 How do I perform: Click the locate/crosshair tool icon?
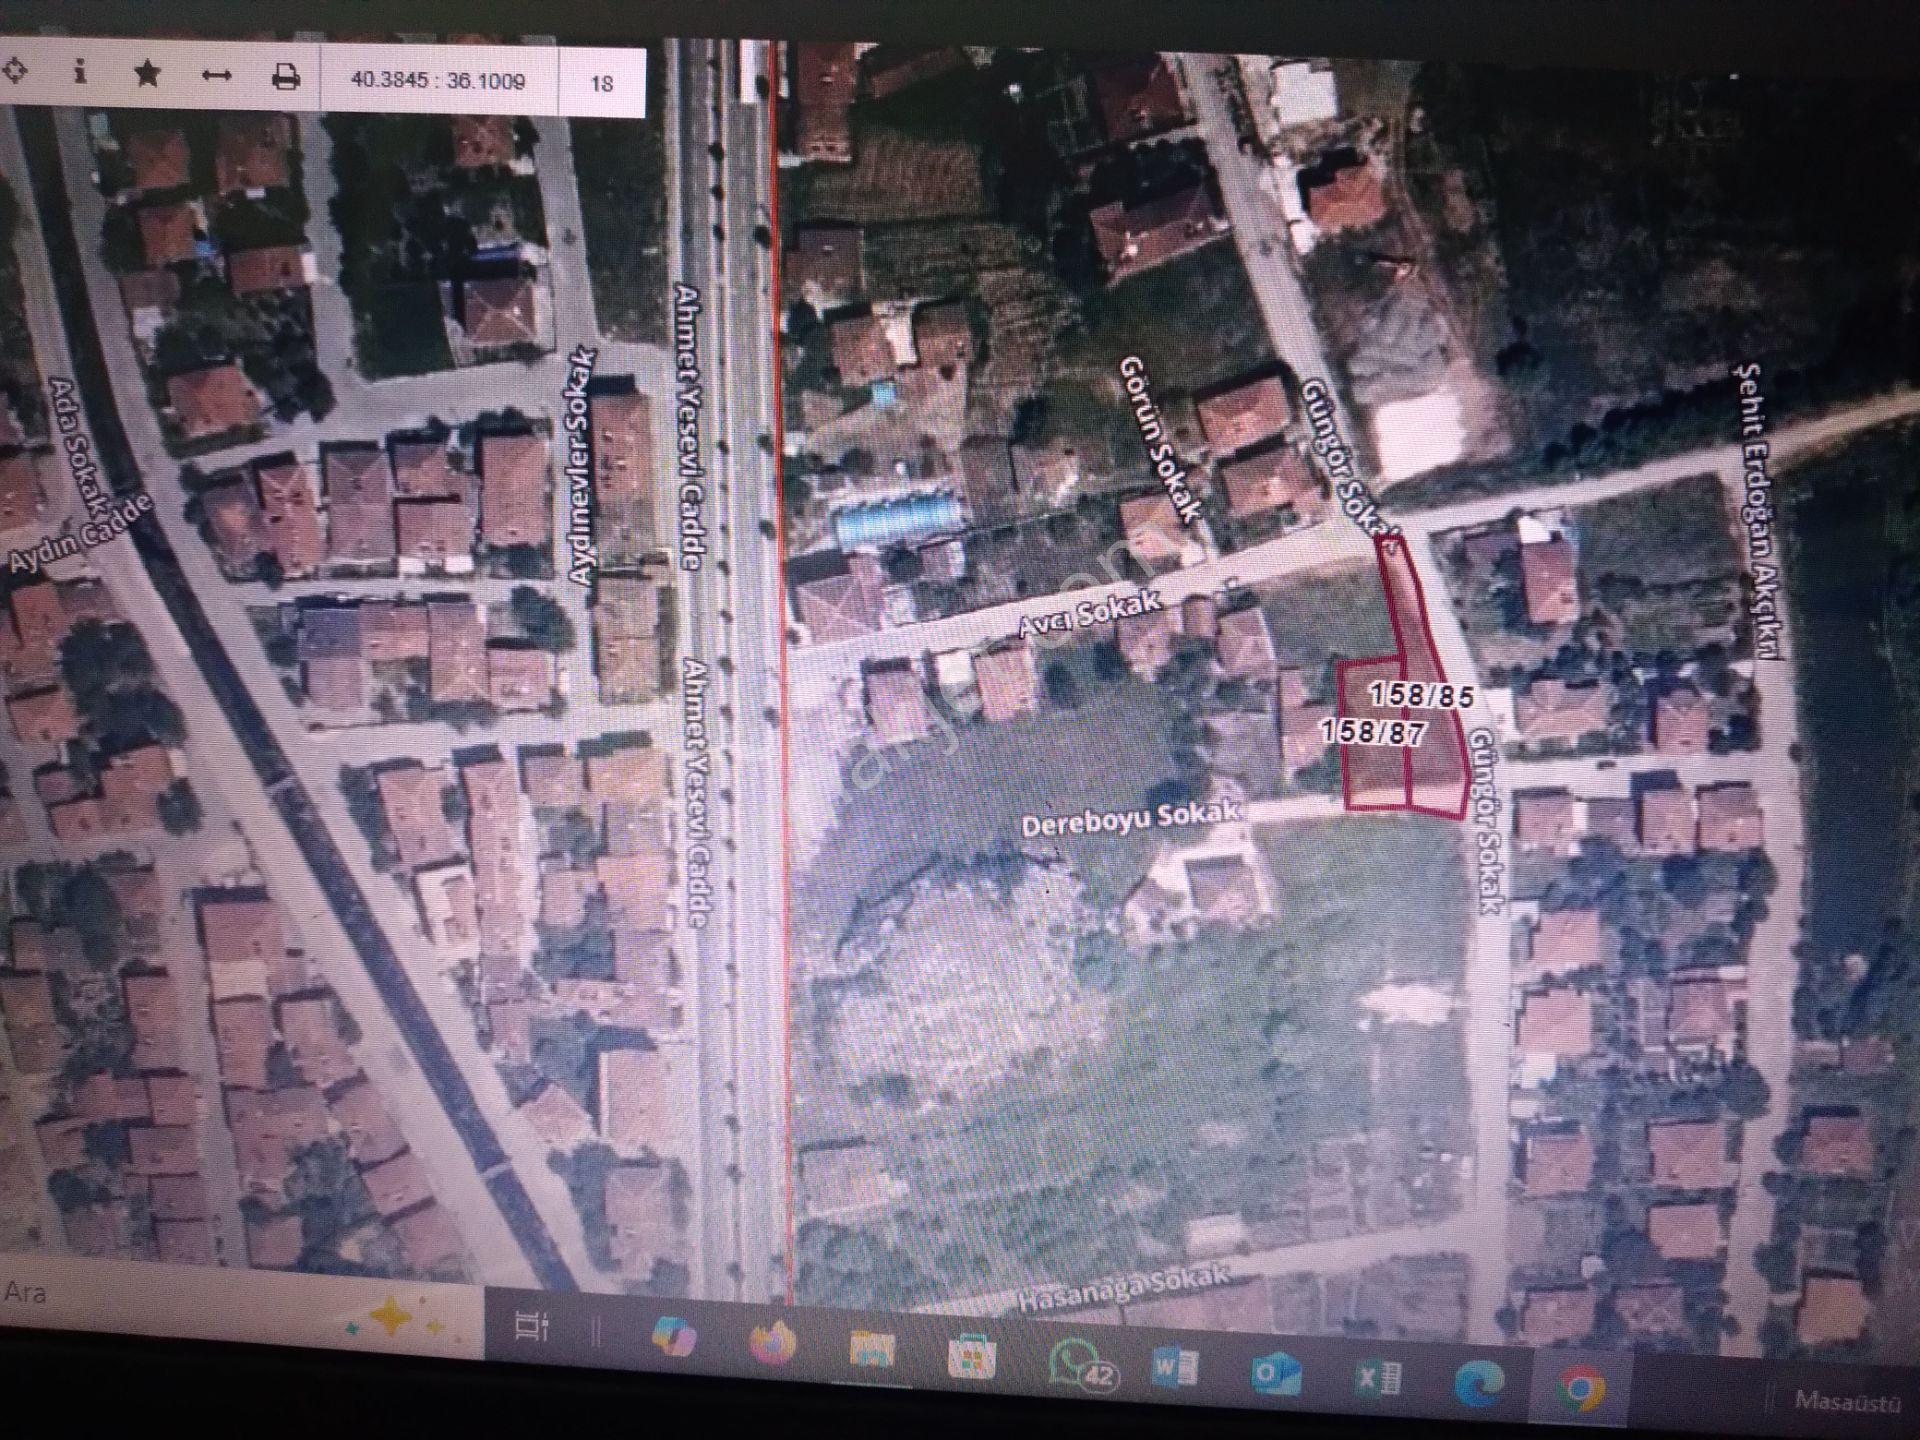[14, 72]
